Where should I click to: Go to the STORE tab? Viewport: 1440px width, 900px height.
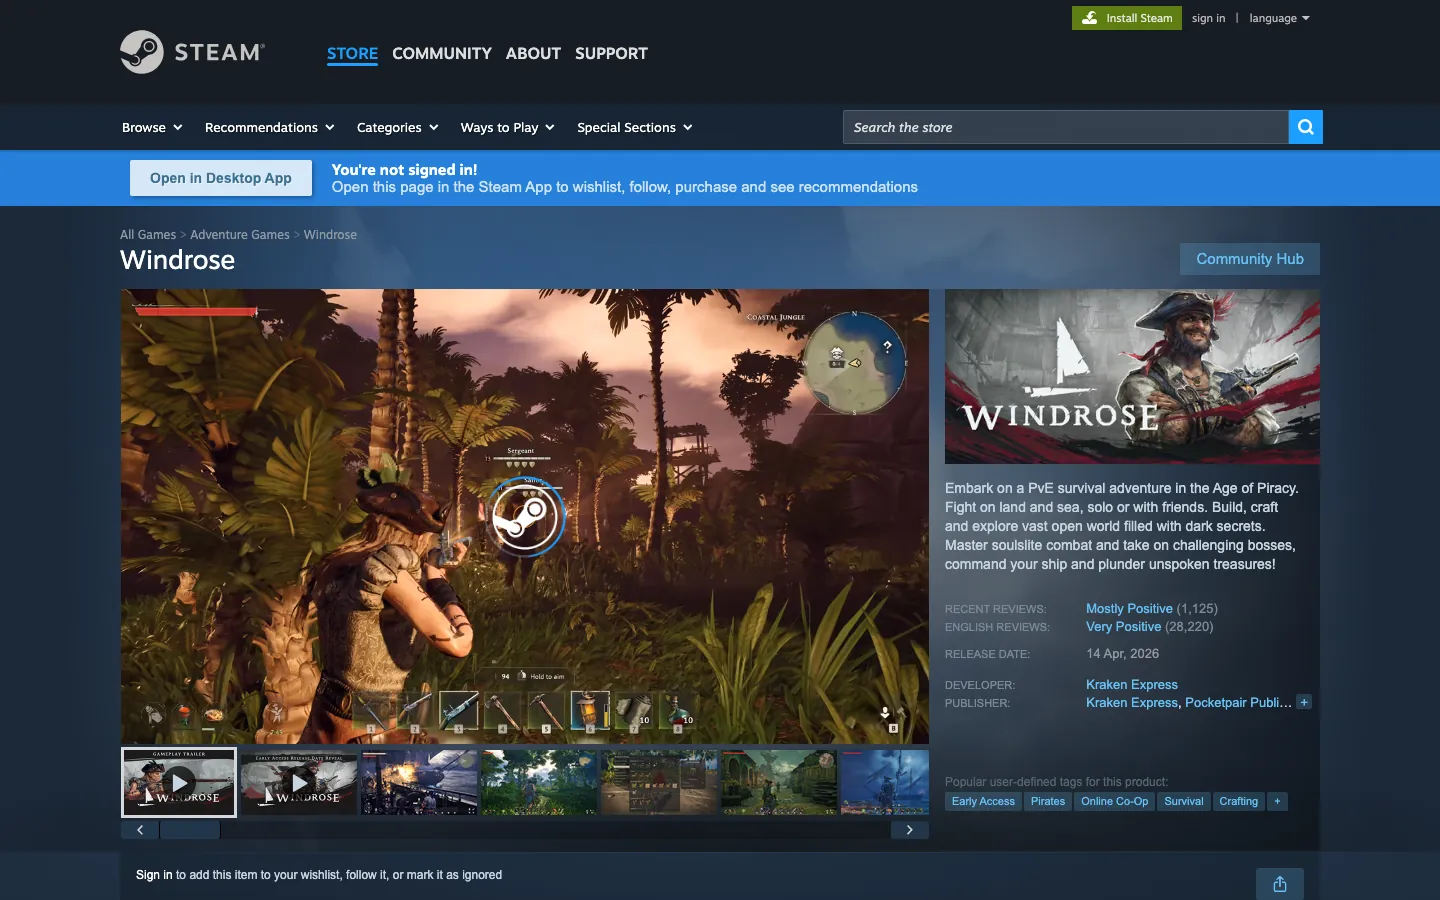[352, 53]
